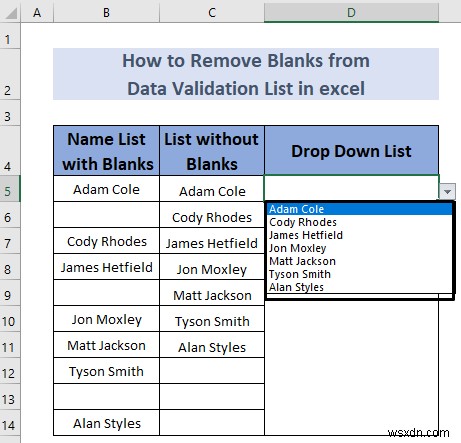
Task: Click the Select All corner triangle
Action: click(10, 13)
